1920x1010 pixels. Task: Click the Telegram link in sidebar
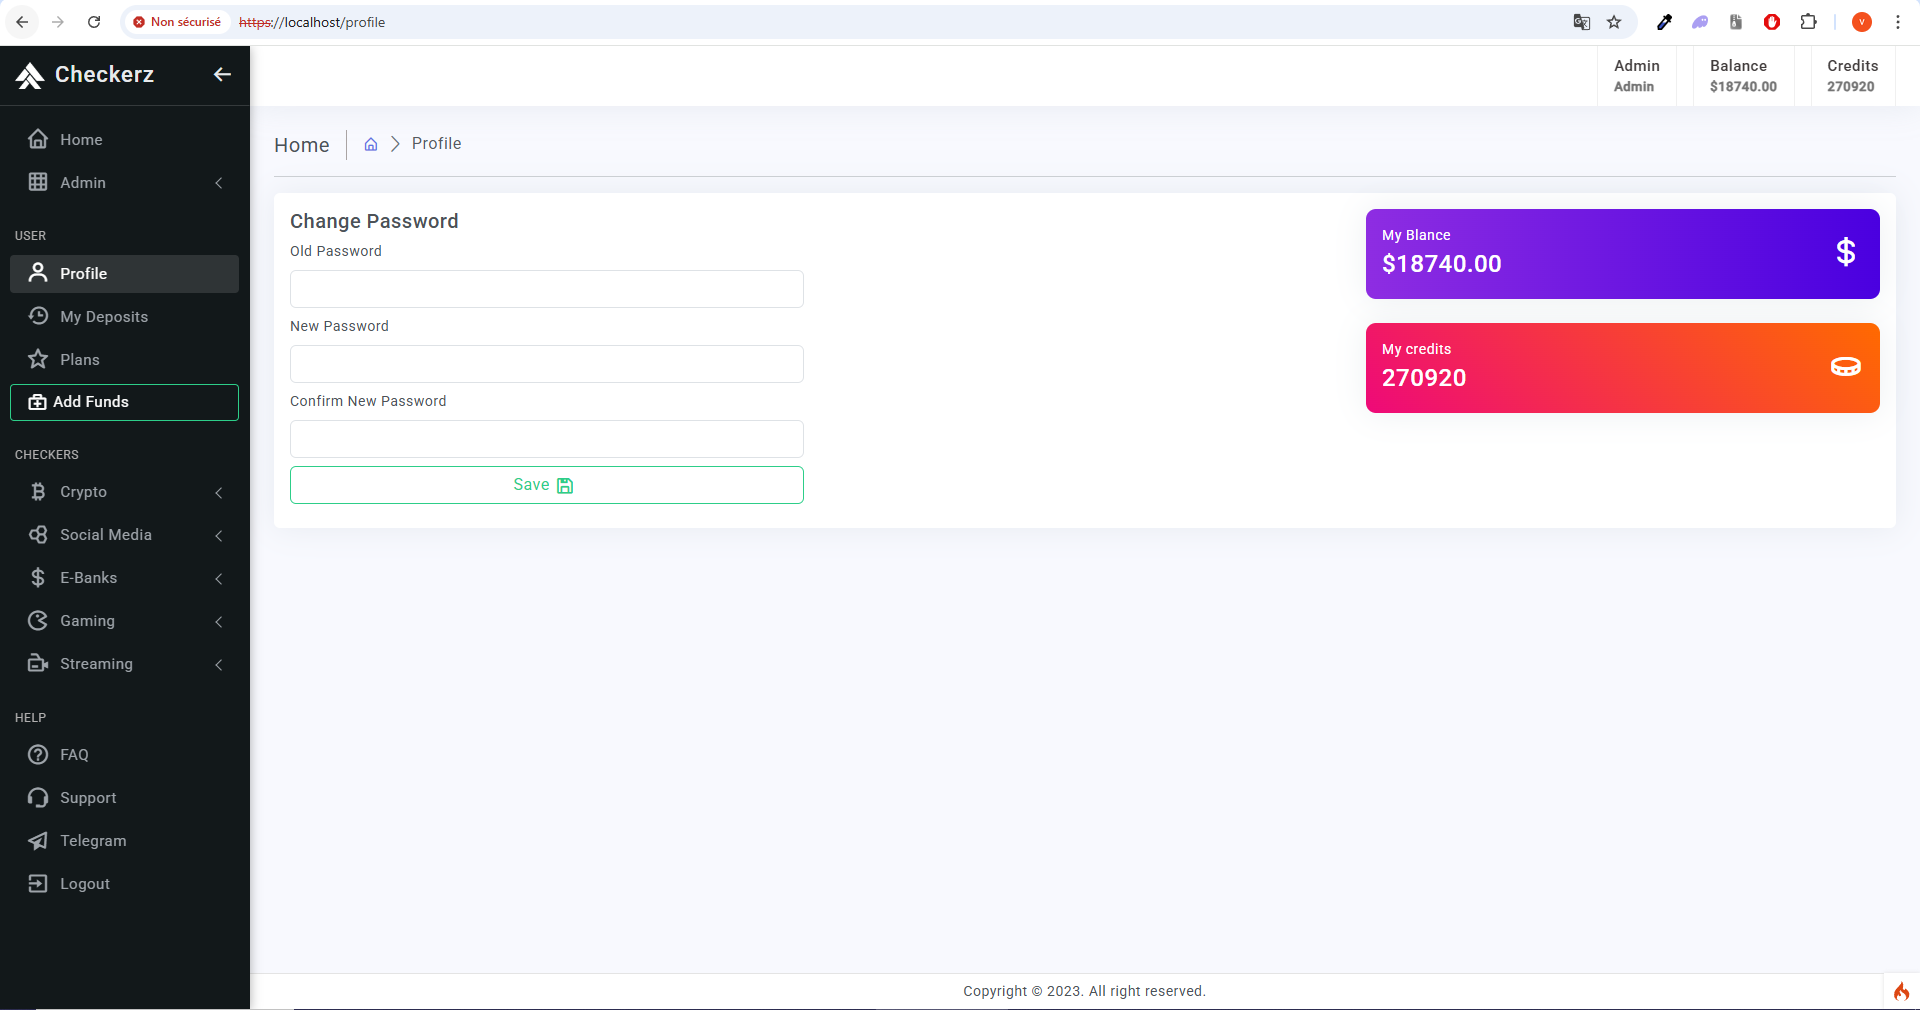pyautogui.click(x=124, y=841)
